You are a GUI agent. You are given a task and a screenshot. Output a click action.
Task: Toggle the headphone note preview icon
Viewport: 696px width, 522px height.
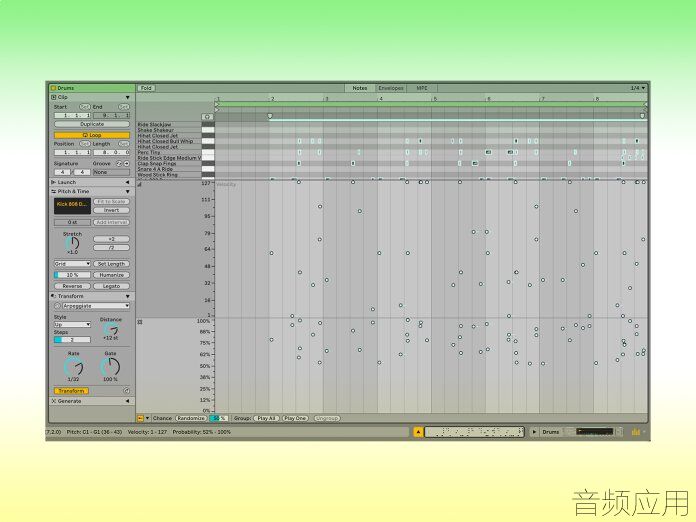click(x=208, y=117)
